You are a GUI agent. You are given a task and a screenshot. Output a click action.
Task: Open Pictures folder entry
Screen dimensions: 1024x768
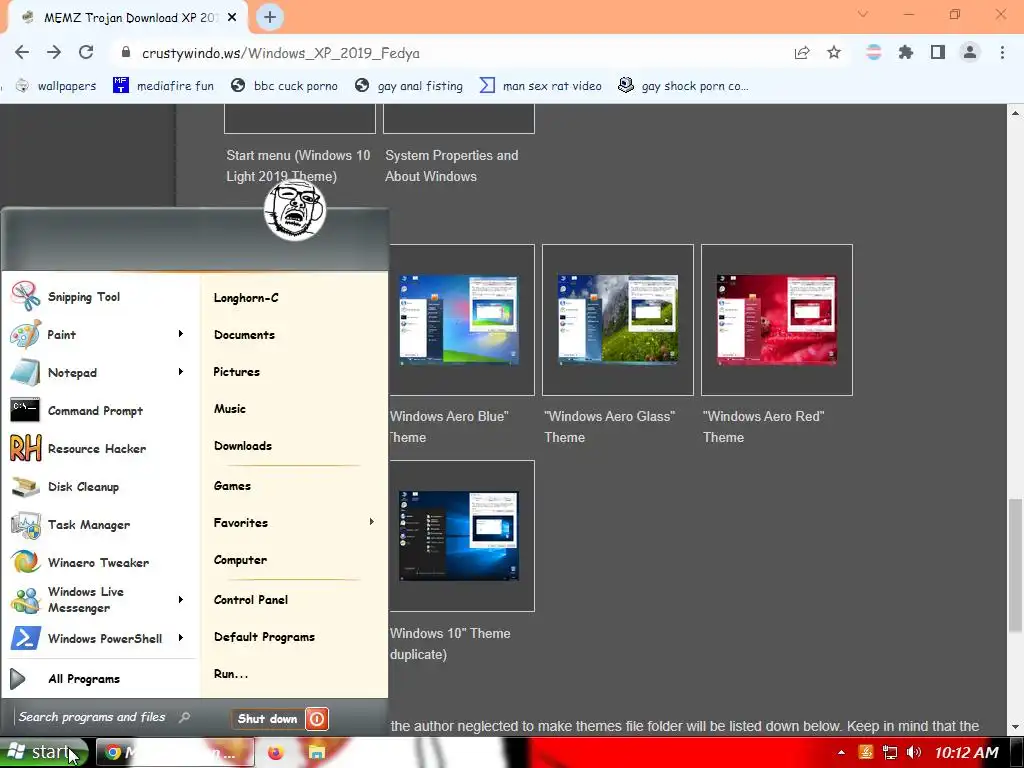[x=236, y=372]
